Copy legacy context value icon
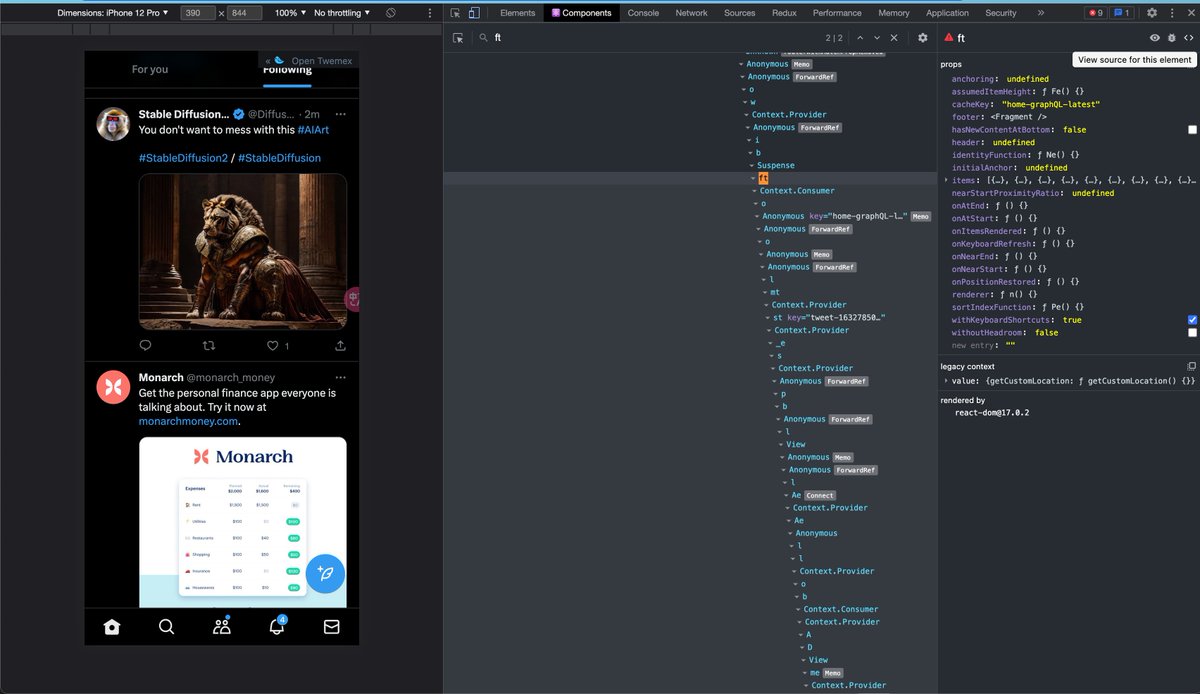Screen dimensions: 1200x694 [1191, 367]
